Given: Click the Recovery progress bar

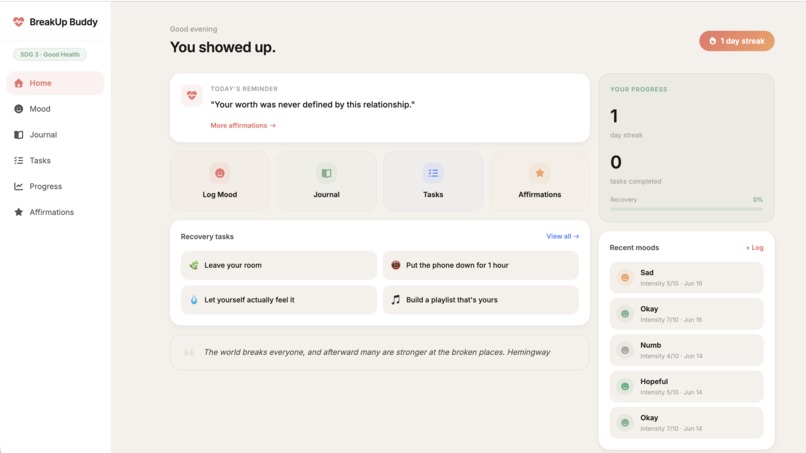Looking at the screenshot, I should click(x=686, y=209).
